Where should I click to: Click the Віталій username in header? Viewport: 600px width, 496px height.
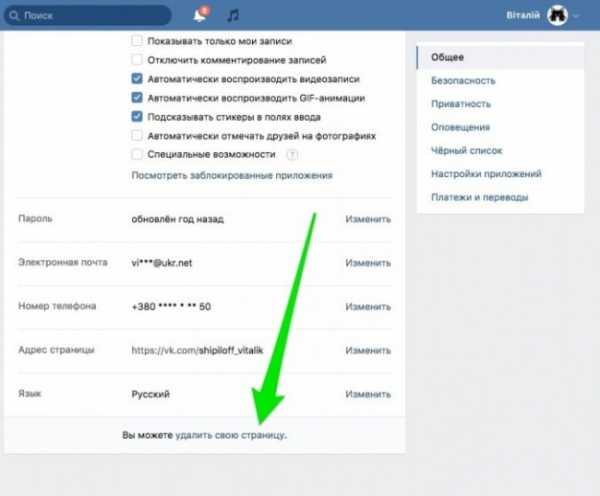click(x=523, y=15)
